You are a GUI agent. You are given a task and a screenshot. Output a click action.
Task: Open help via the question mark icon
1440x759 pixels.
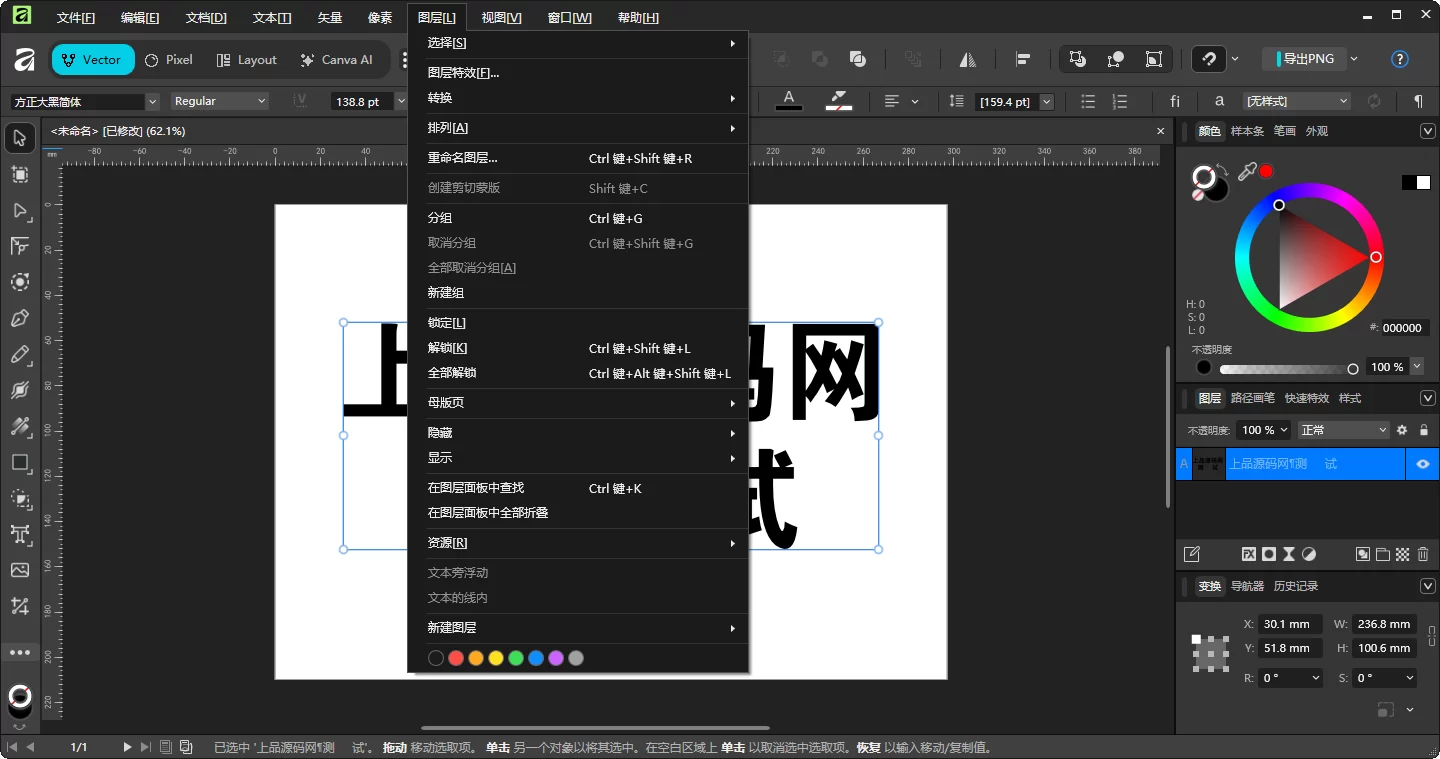pyautogui.click(x=1400, y=59)
